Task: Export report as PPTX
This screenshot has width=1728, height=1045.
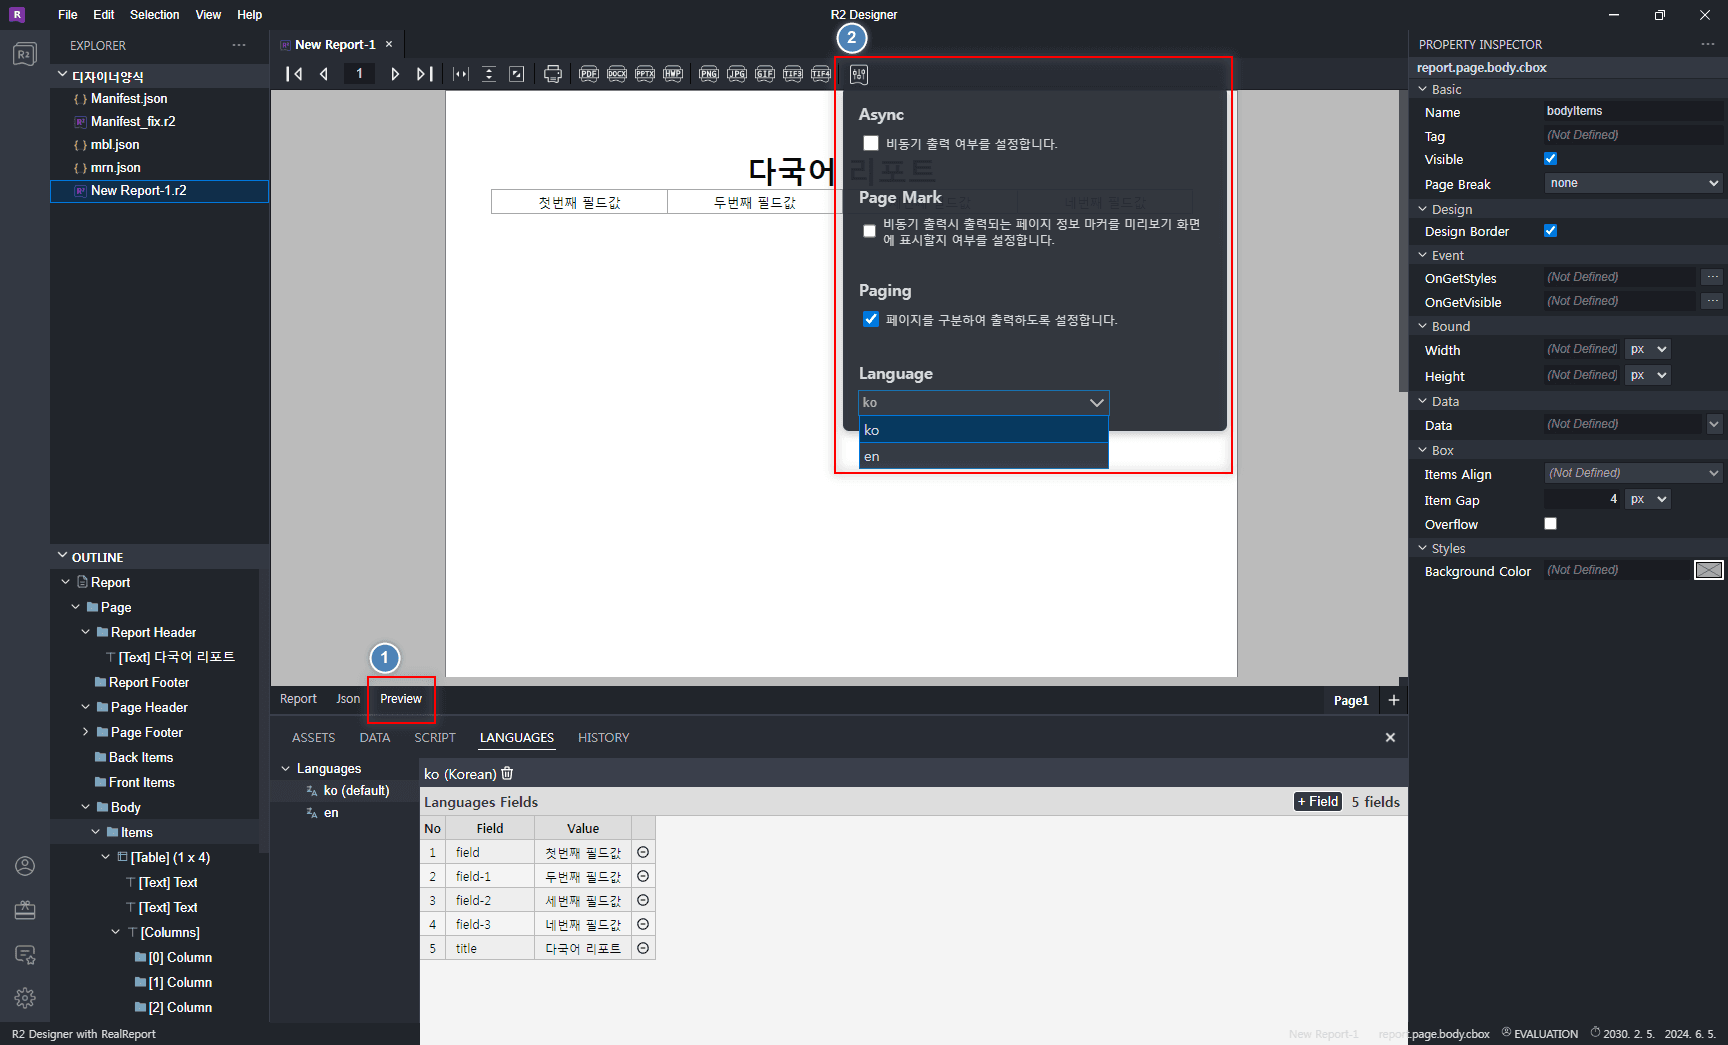Action: [x=645, y=74]
